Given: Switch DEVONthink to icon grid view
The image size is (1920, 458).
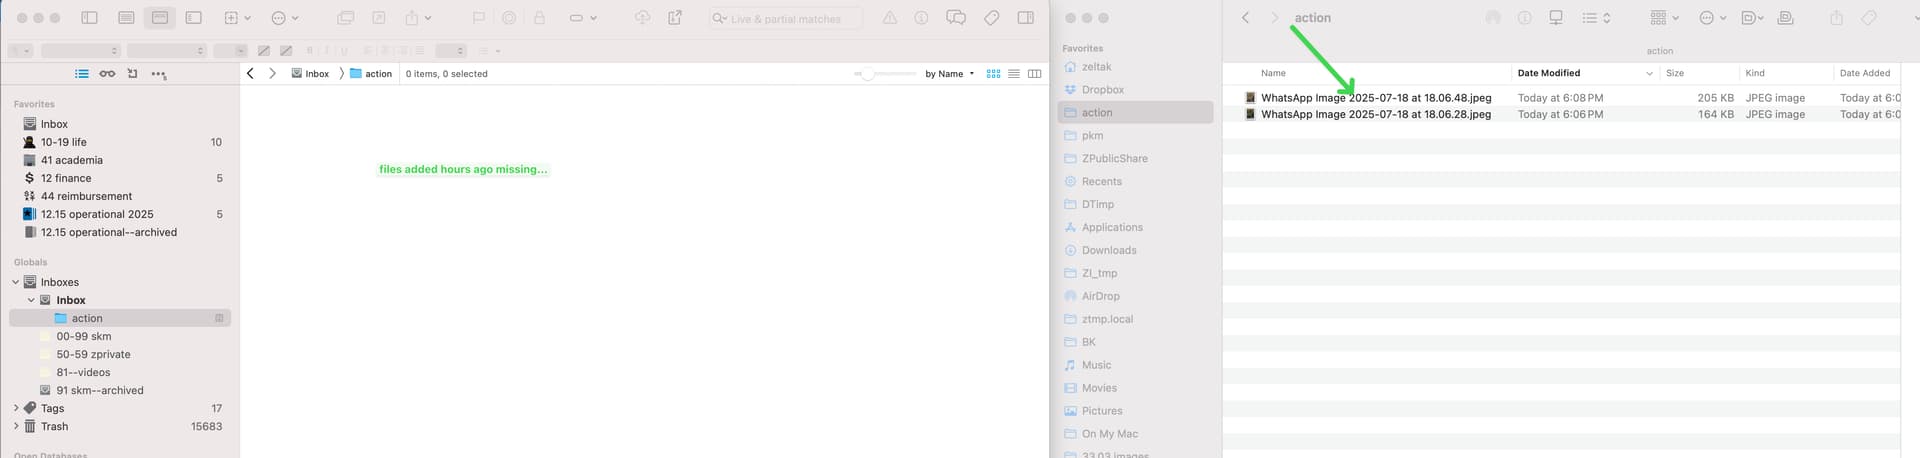Looking at the screenshot, I should coord(993,74).
